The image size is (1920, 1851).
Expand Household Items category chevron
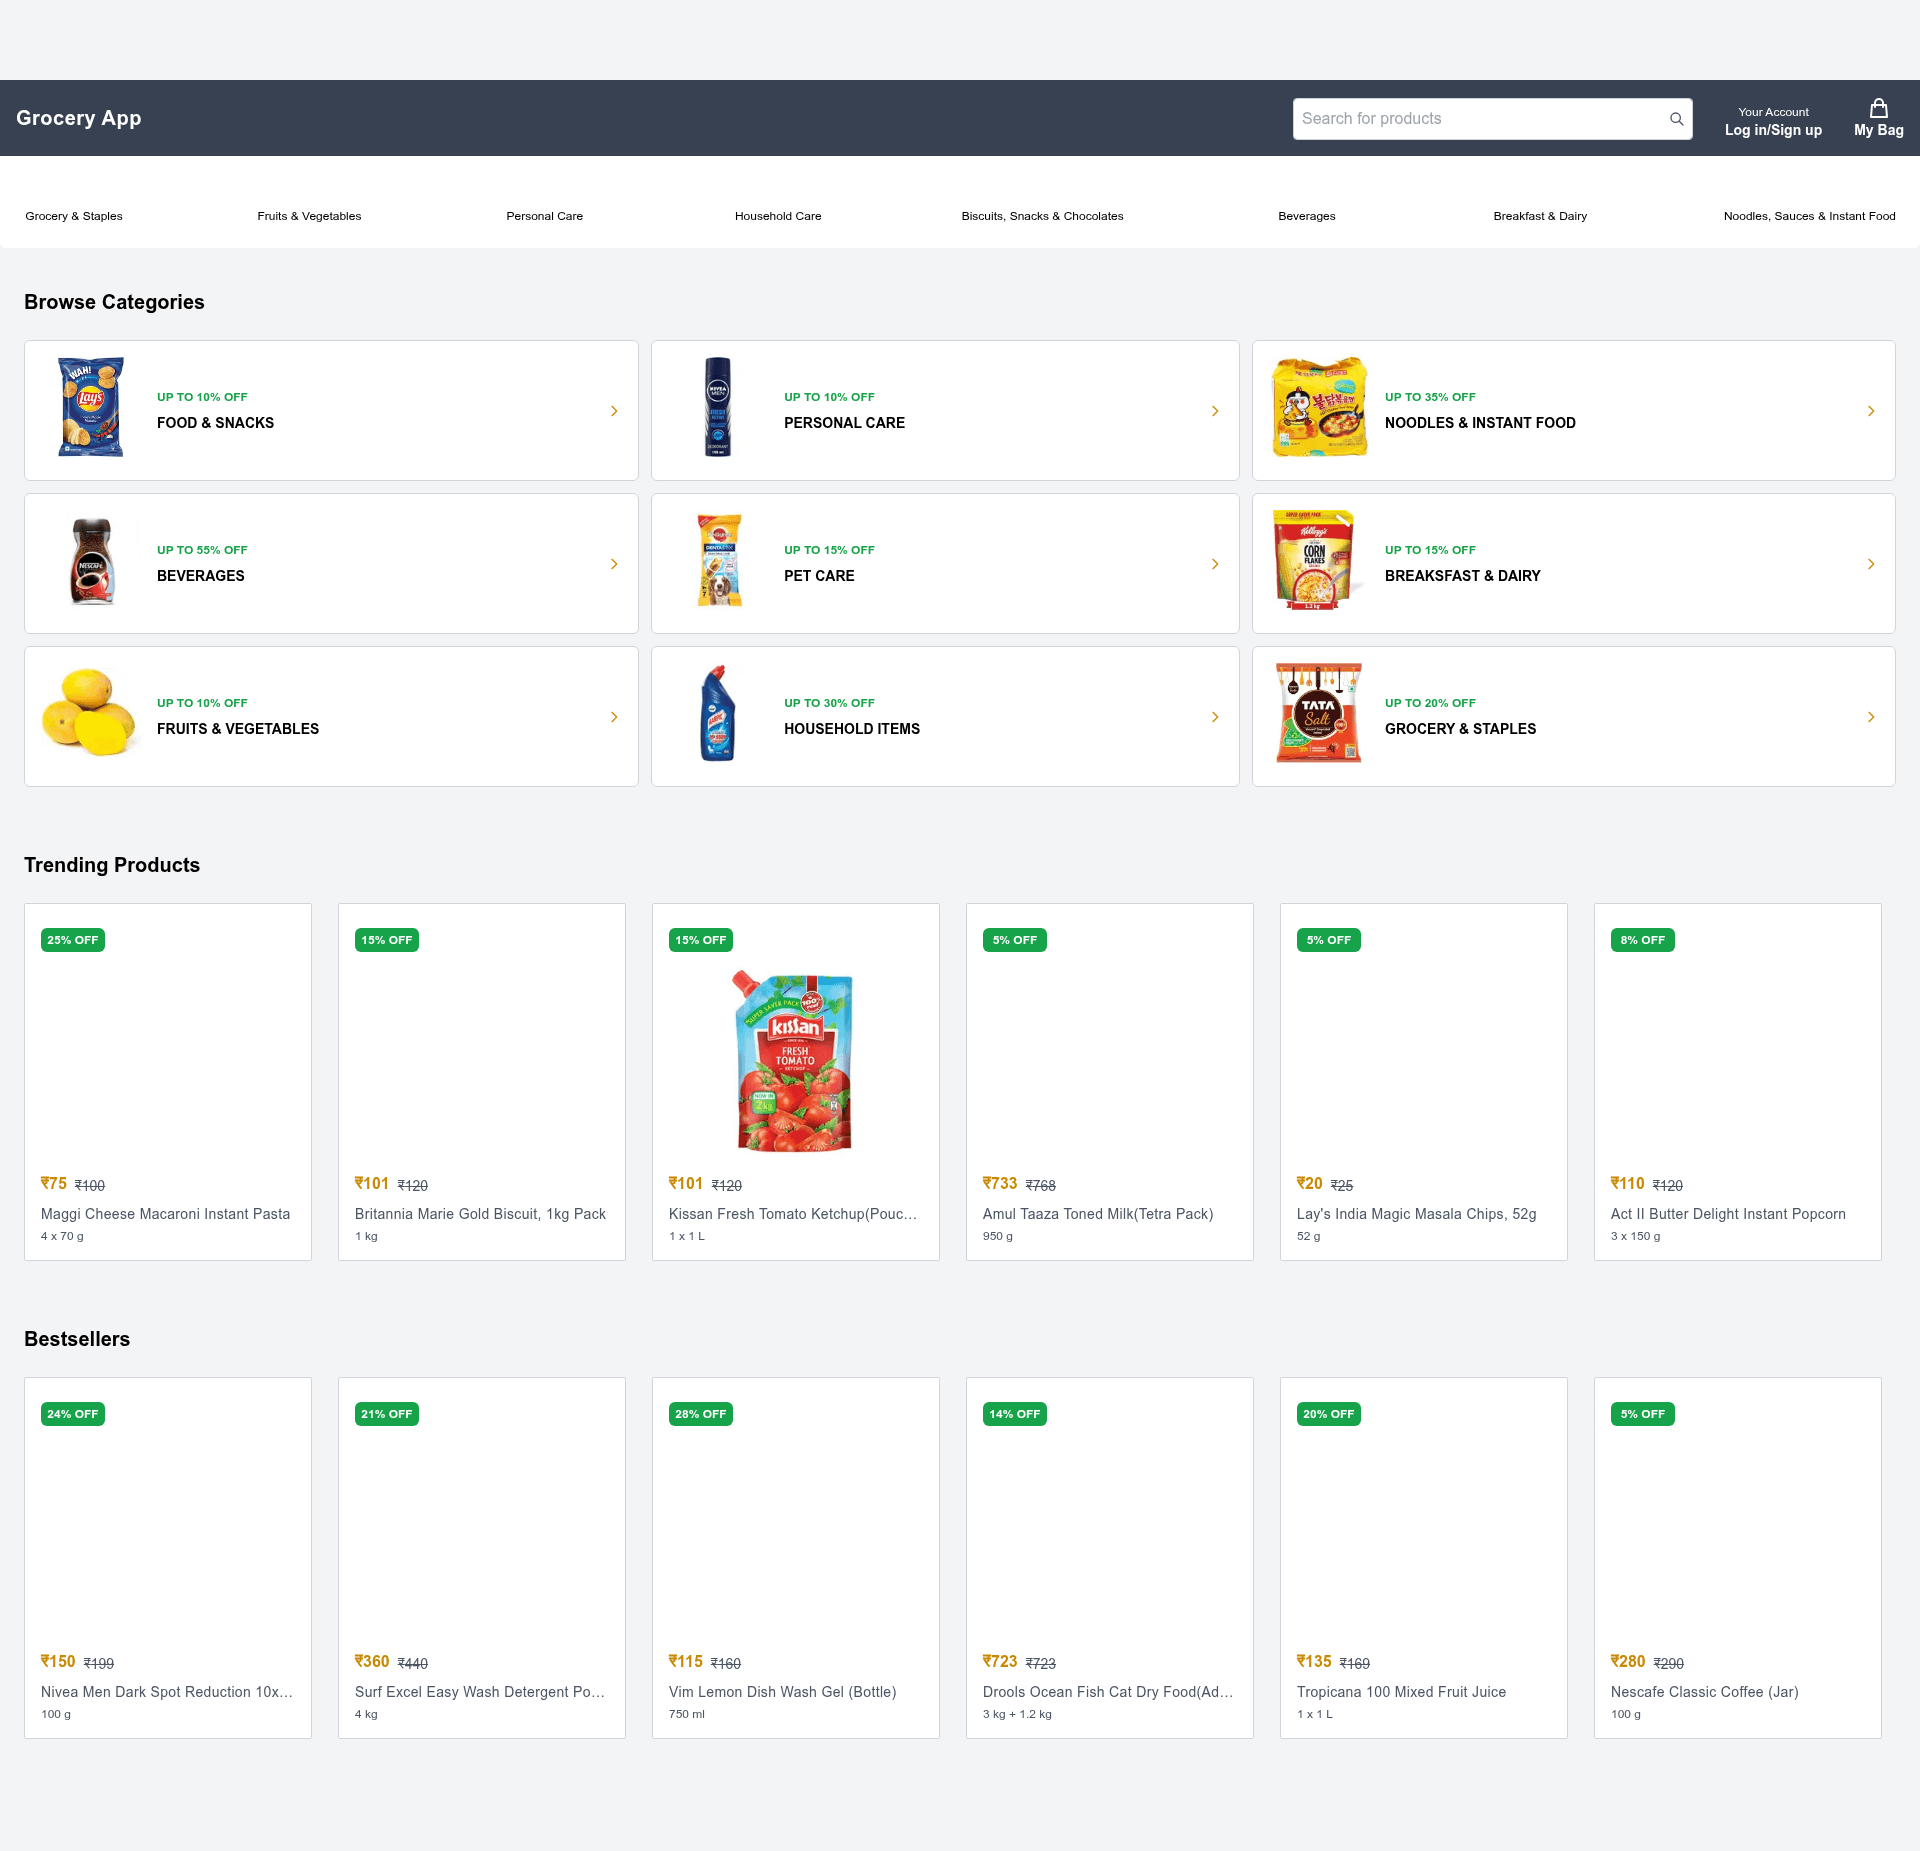(1215, 717)
